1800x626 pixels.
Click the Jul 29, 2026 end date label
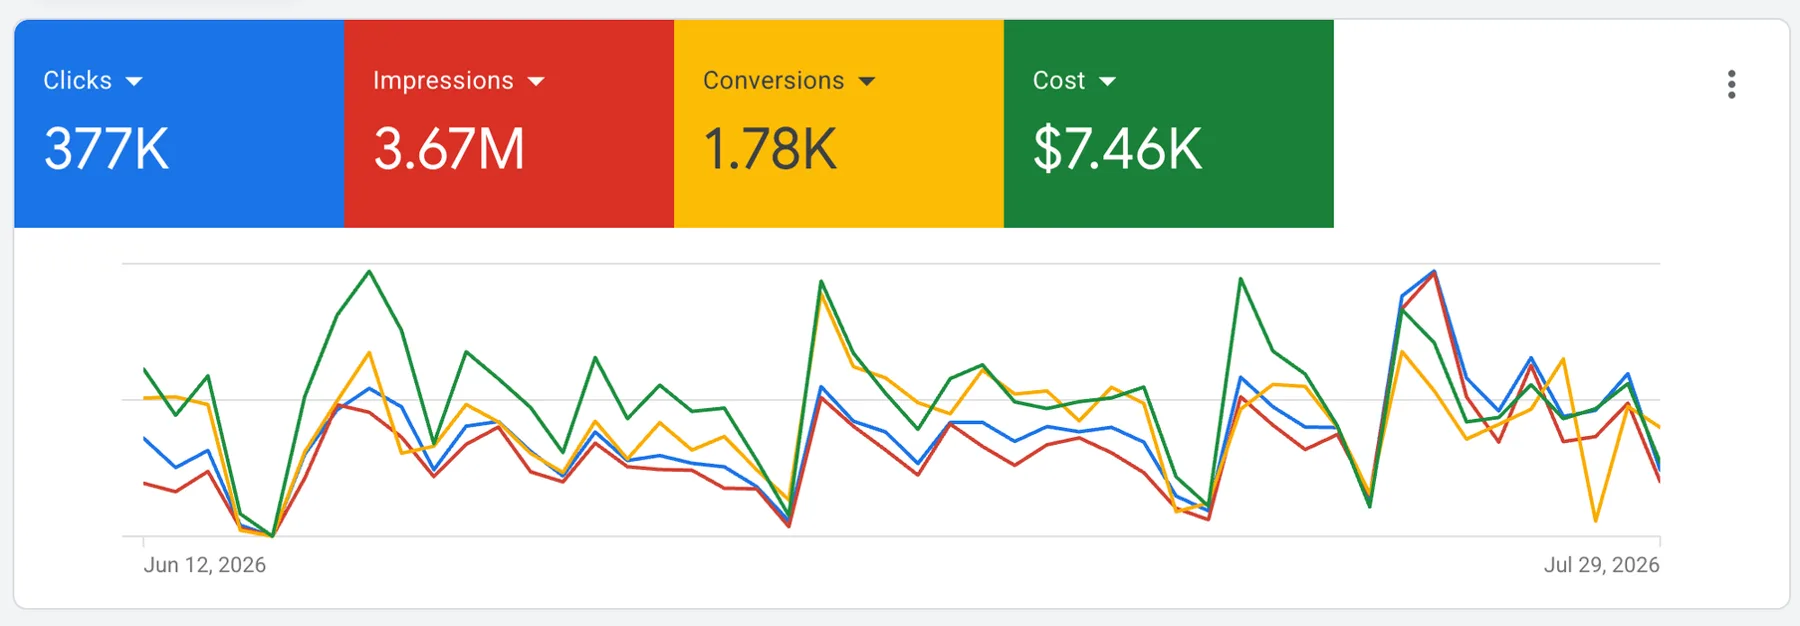pyautogui.click(x=1601, y=565)
